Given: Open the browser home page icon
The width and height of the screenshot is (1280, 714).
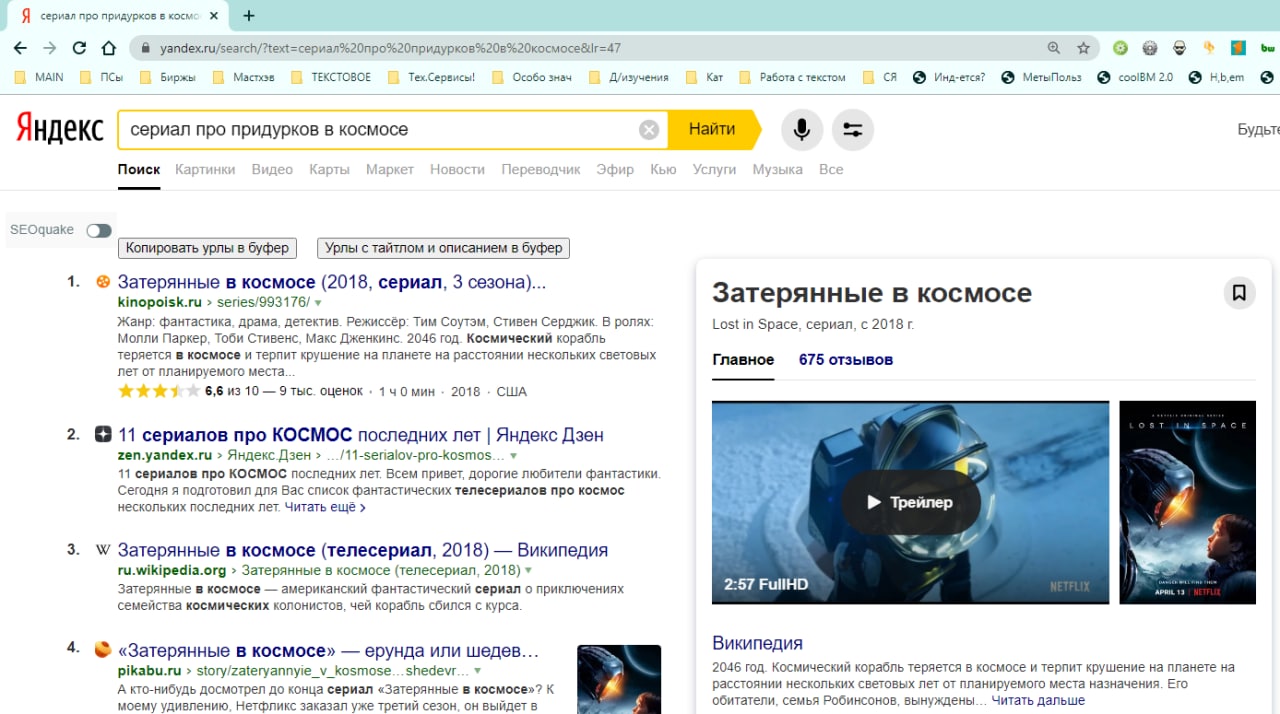Looking at the screenshot, I should coord(109,48).
